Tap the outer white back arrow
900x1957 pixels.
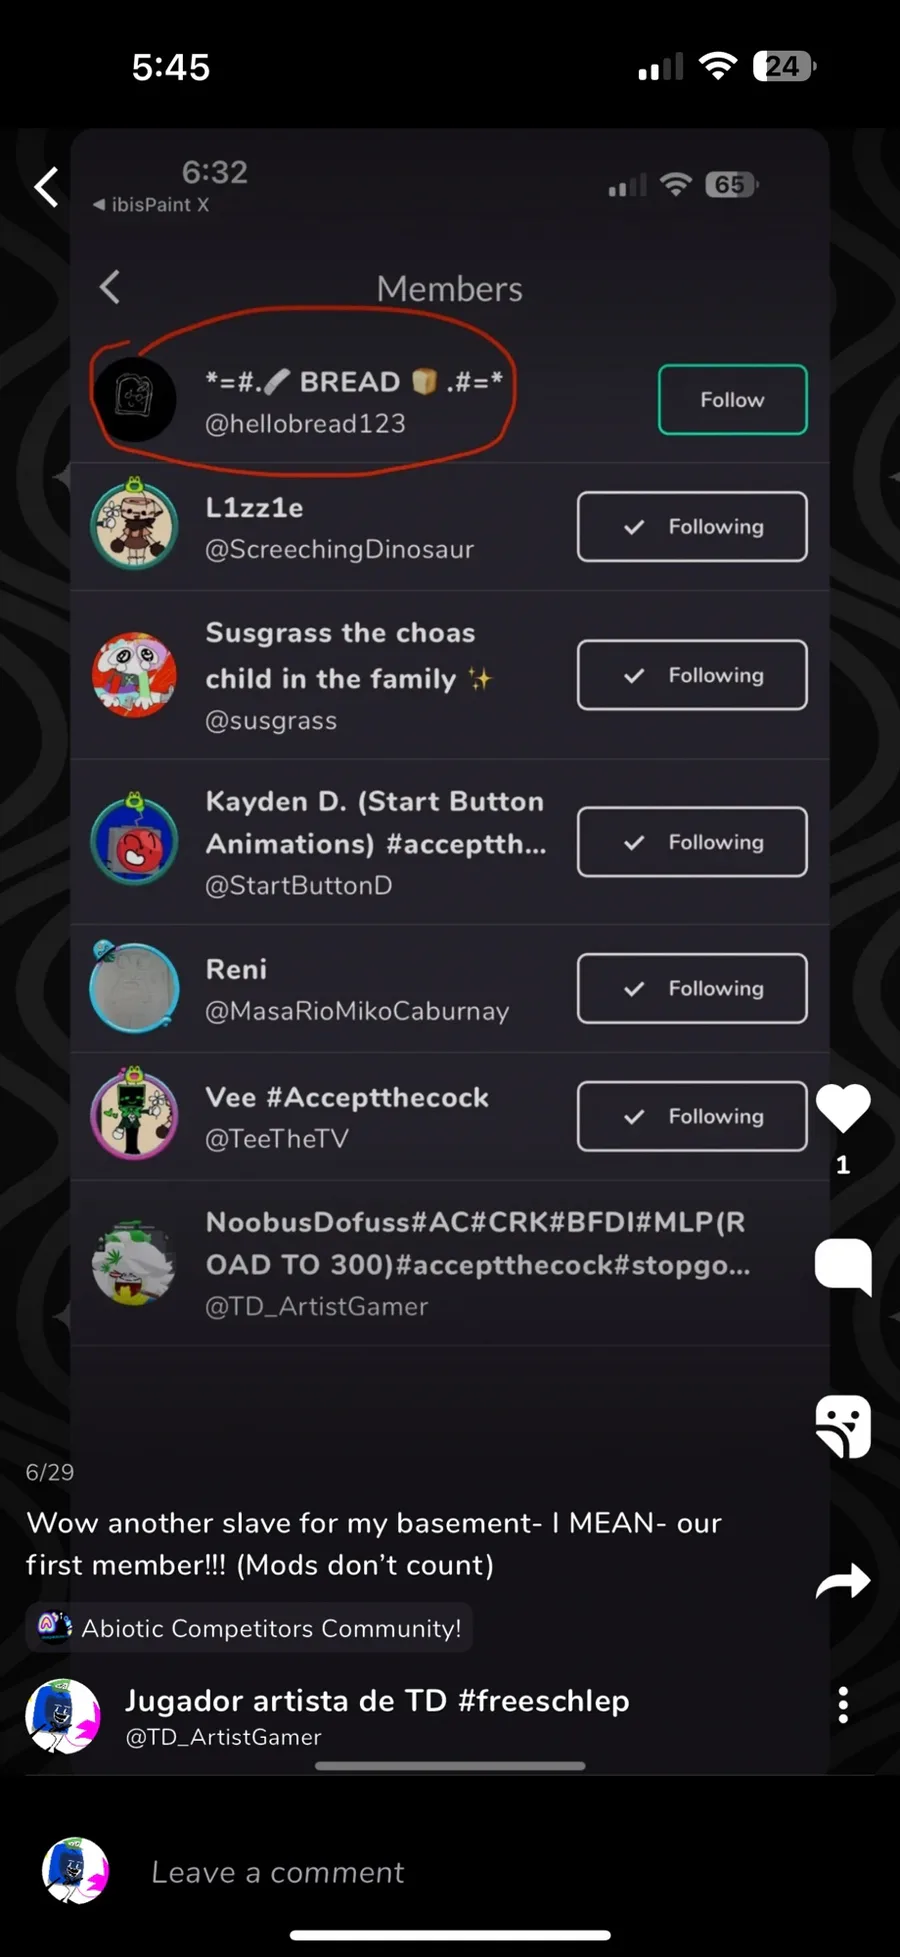tap(46, 187)
